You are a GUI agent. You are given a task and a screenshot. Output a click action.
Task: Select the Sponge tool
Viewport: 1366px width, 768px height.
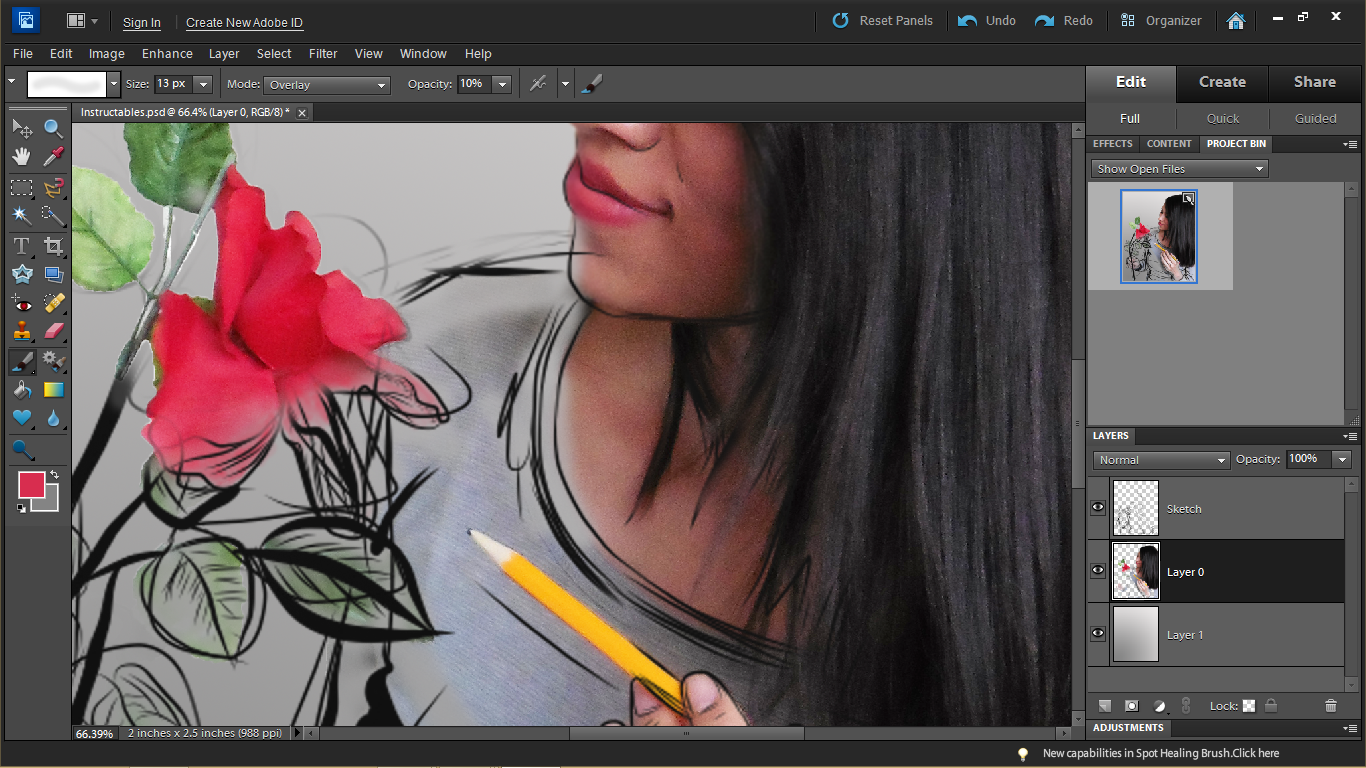click(22, 450)
